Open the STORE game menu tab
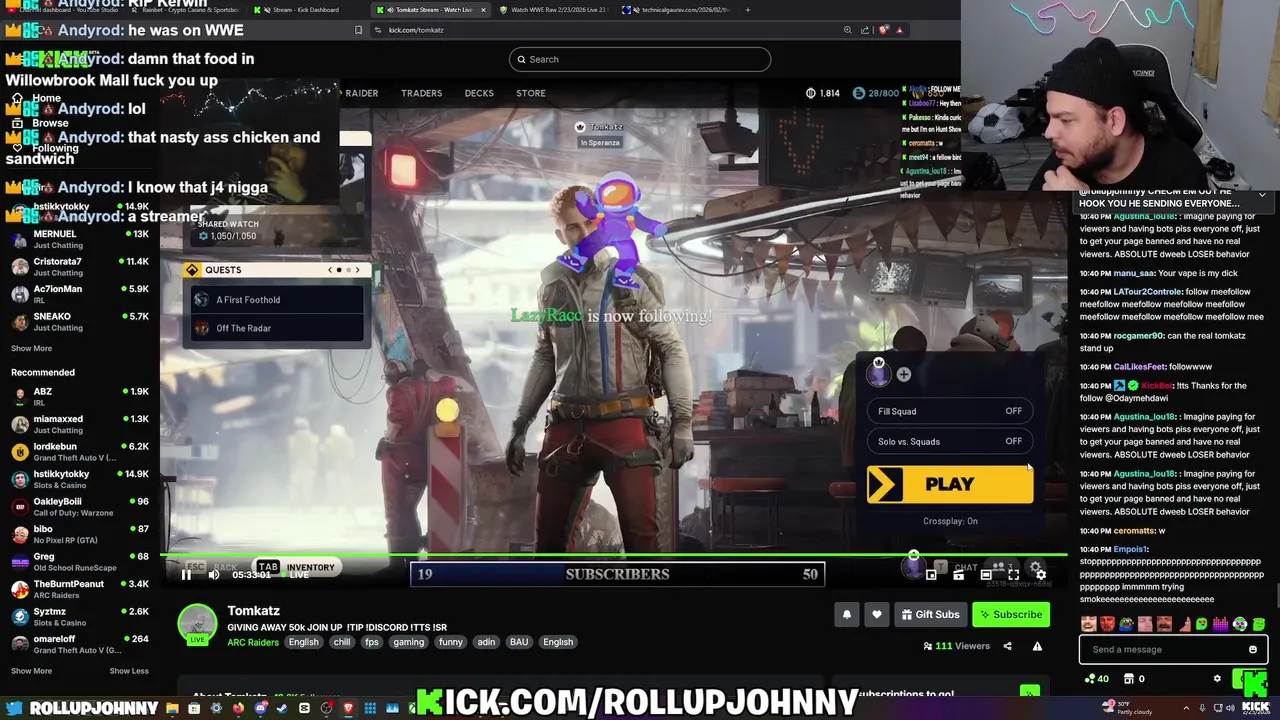1280x720 pixels. tap(530, 93)
